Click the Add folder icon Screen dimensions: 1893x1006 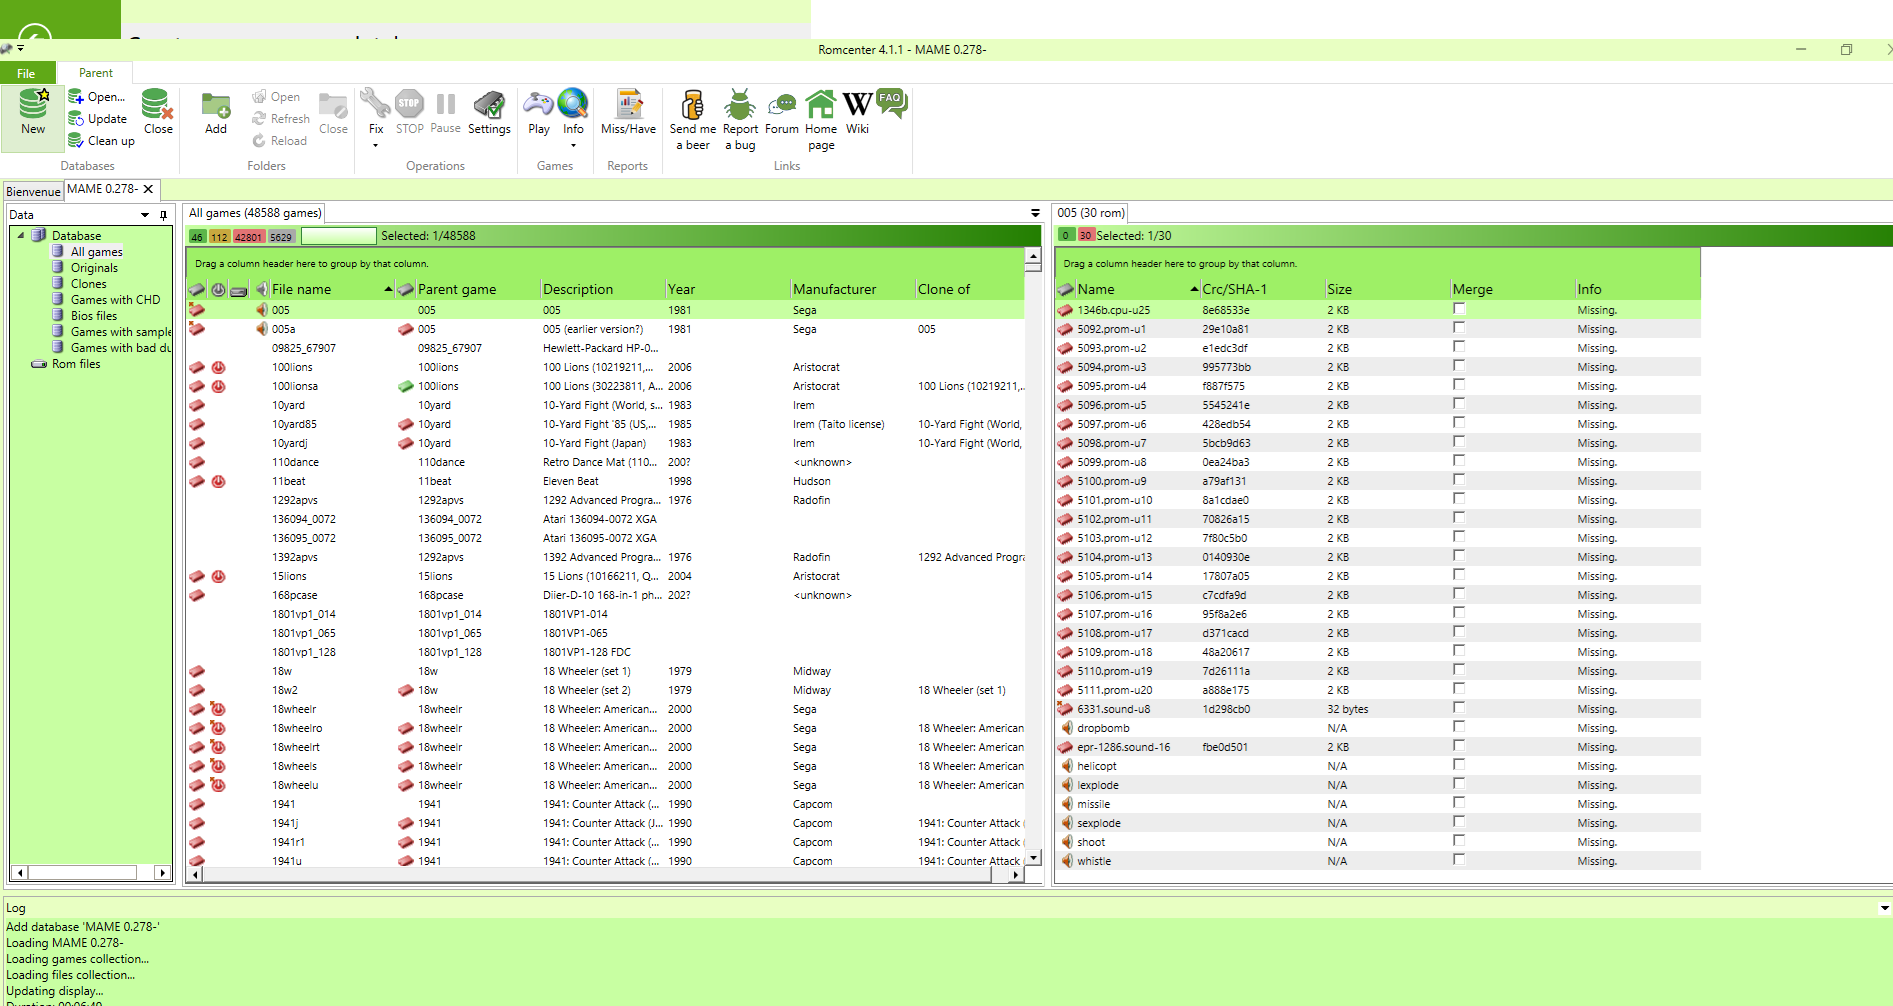pos(216,104)
